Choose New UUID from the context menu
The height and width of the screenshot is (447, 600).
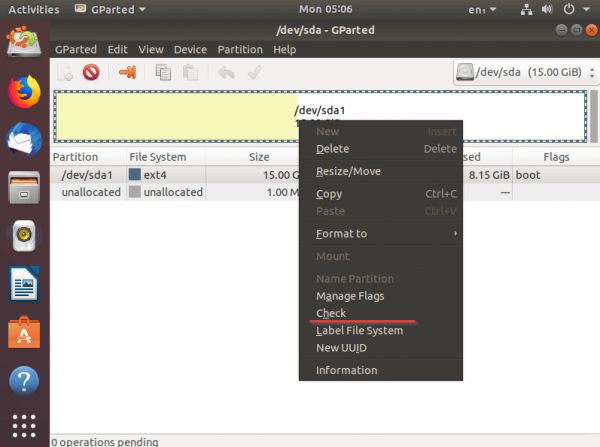click(x=381, y=347)
